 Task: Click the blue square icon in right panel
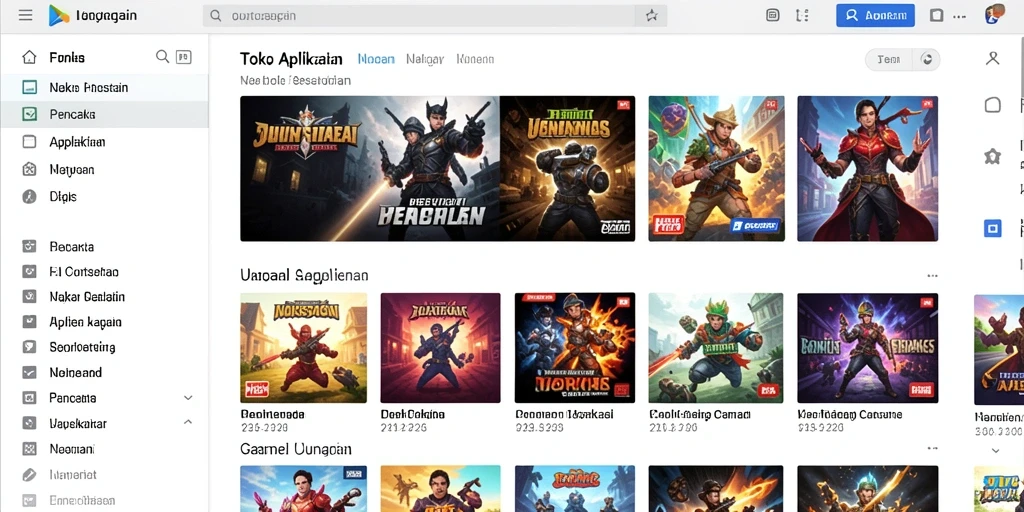(x=993, y=228)
